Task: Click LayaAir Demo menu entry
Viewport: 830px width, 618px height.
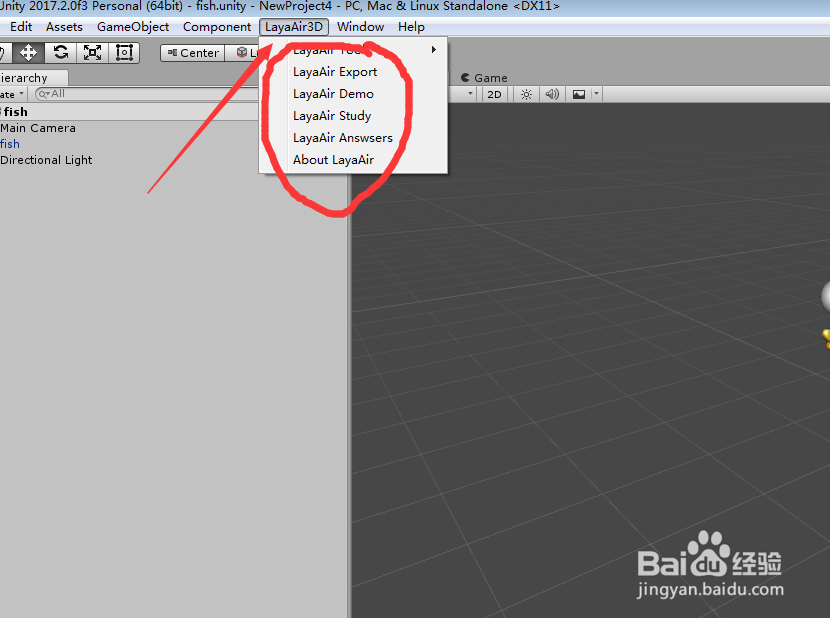Action: coord(331,93)
